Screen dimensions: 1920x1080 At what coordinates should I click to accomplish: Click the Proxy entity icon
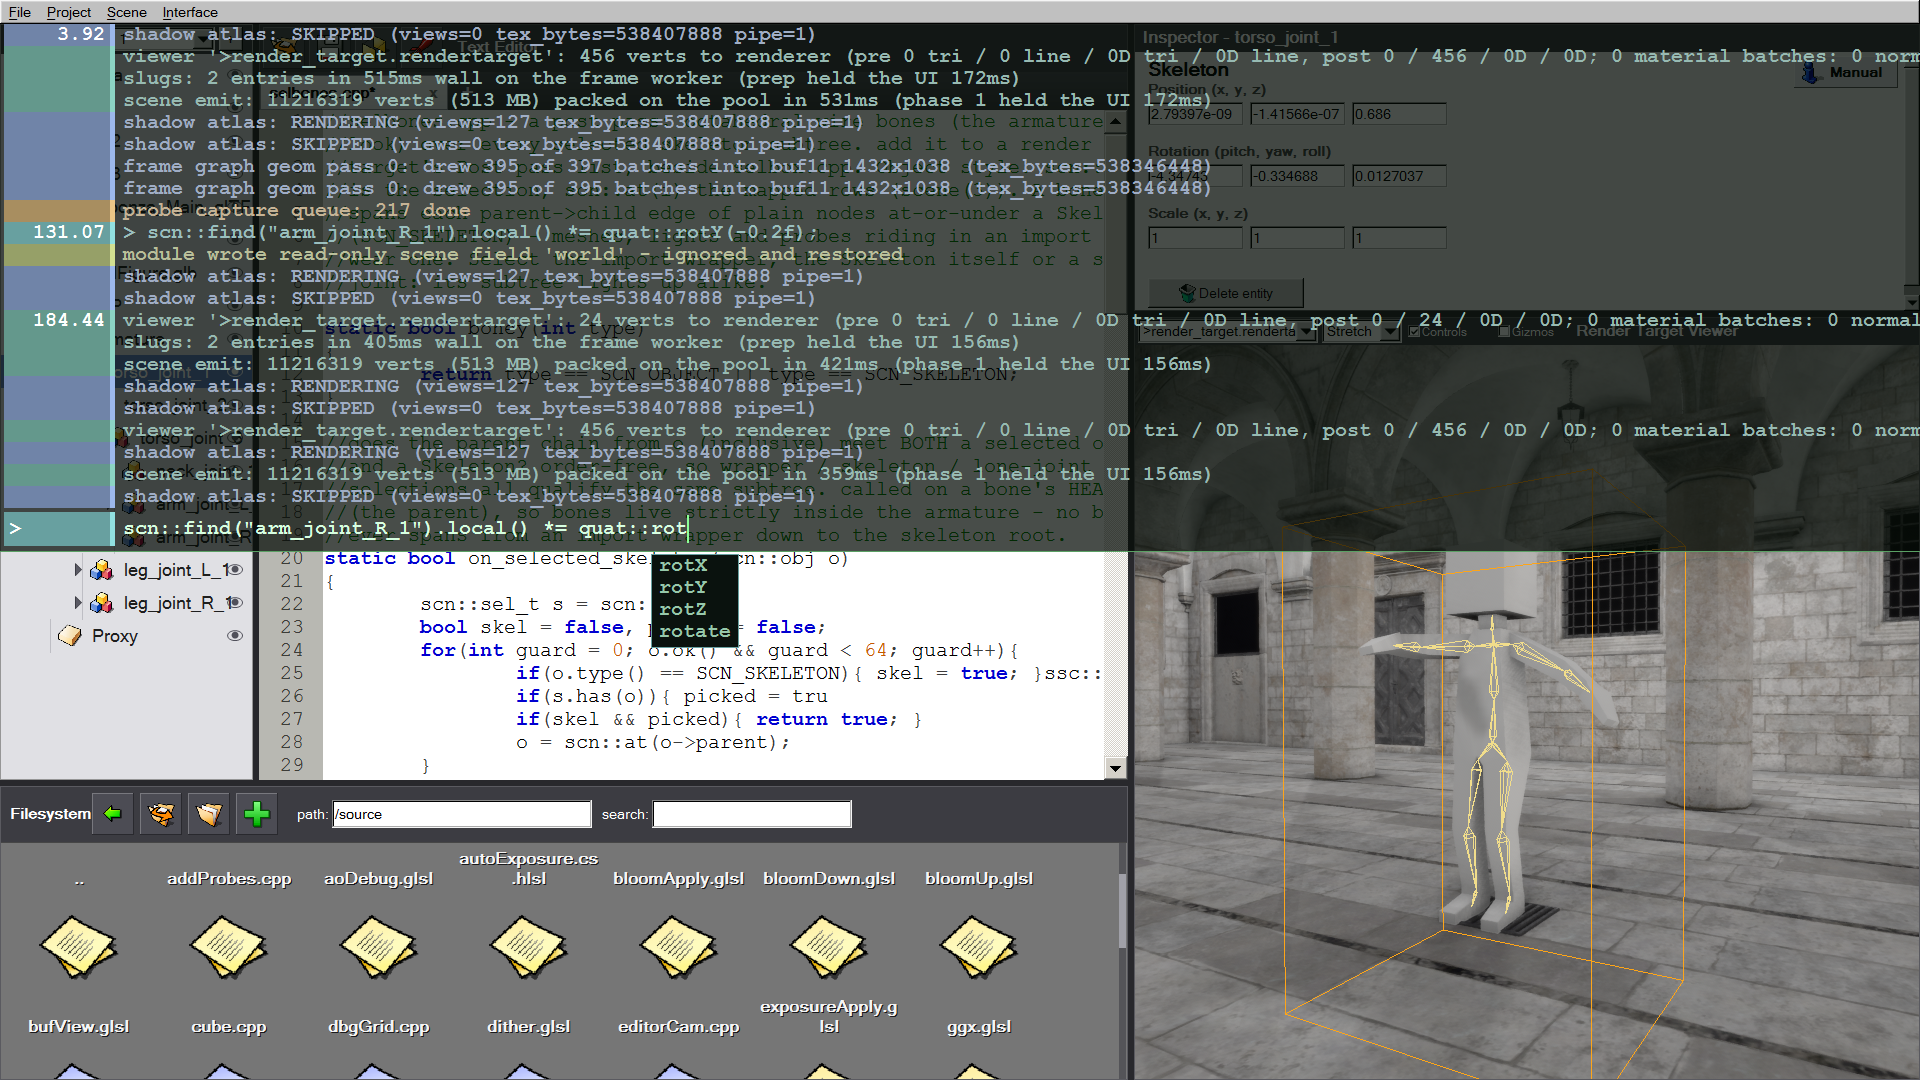[70, 636]
